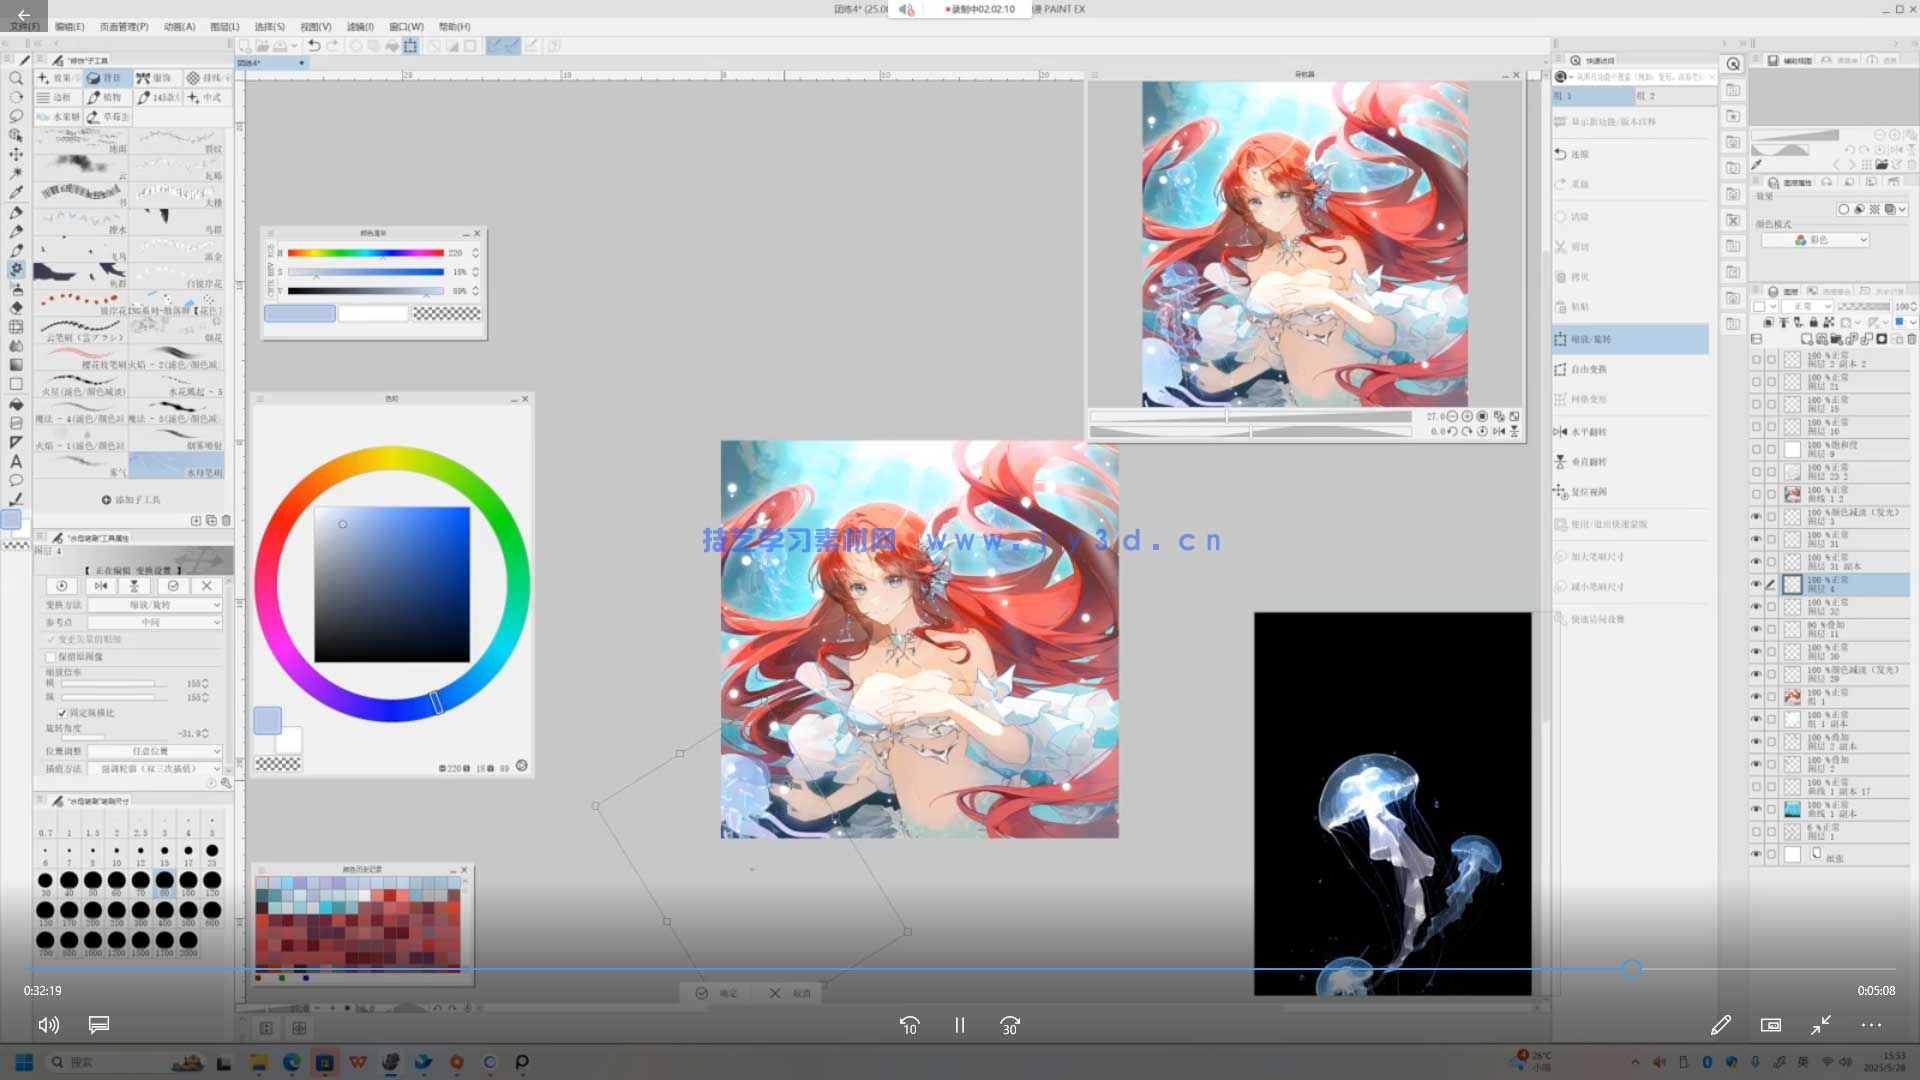Select the Move layer tool
The width and height of the screenshot is (1920, 1080).
pyautogui.click(x=16, y=154)
